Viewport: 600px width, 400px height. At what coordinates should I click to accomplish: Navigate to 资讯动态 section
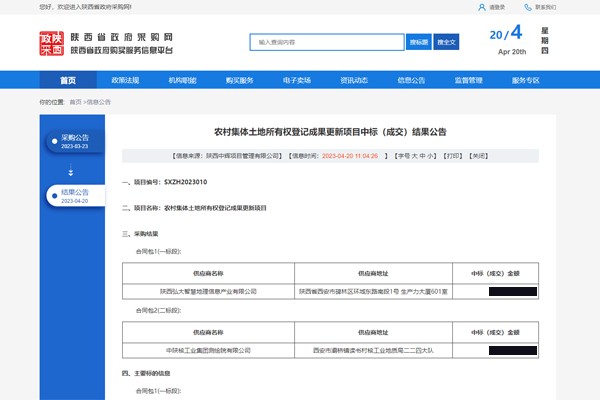354,80
